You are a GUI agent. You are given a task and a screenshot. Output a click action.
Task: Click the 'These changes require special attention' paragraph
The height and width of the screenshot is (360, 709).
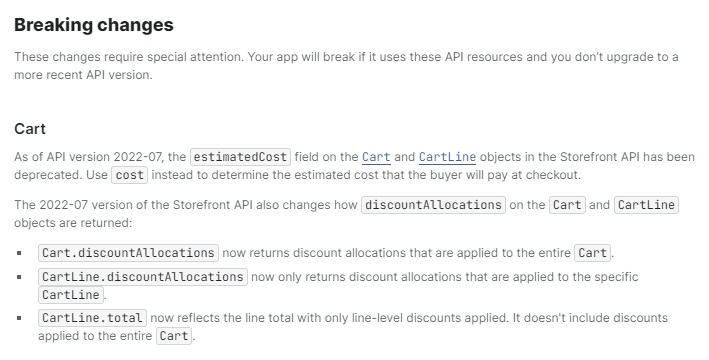click(346, 66)
